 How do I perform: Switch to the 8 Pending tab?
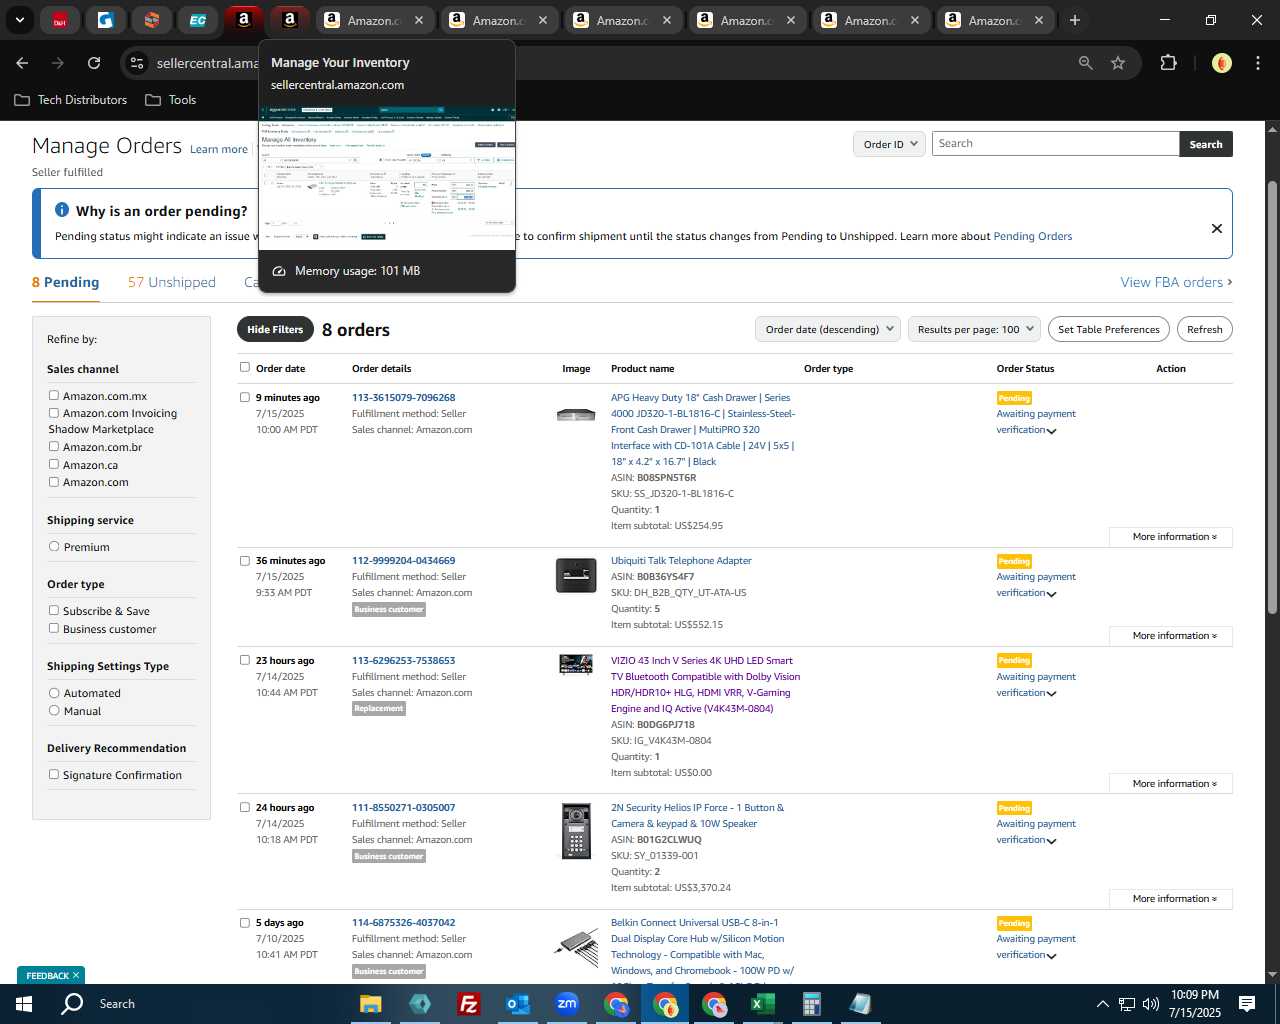pos(65,282)
